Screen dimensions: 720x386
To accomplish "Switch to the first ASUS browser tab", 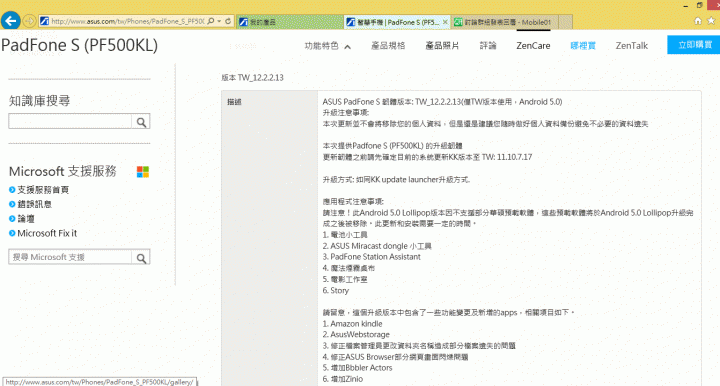I will (289, 22).
